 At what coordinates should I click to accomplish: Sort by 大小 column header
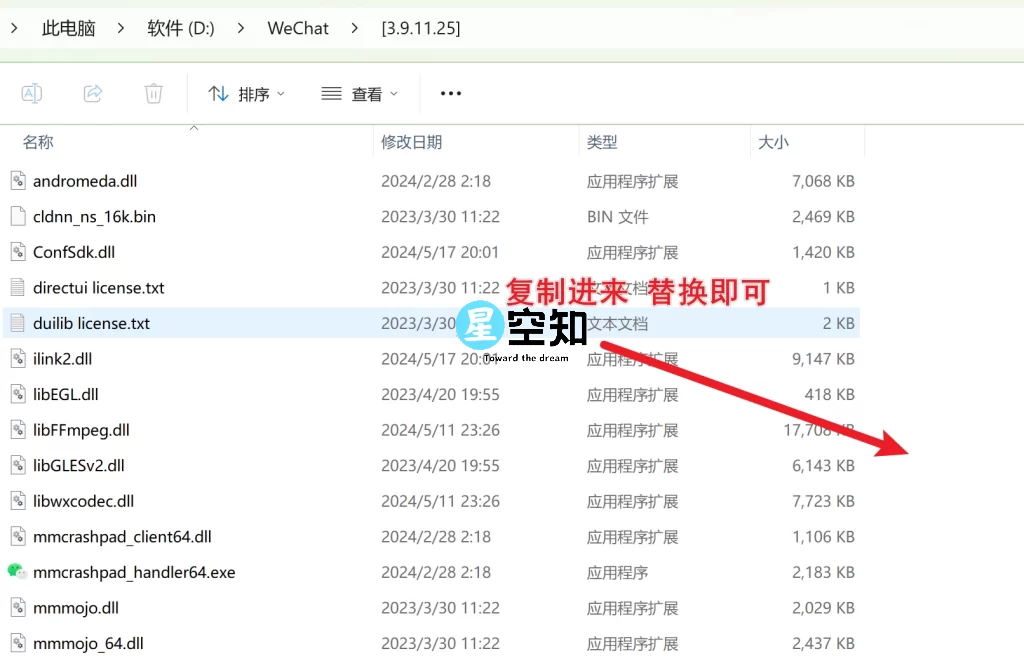pos(773,142)
